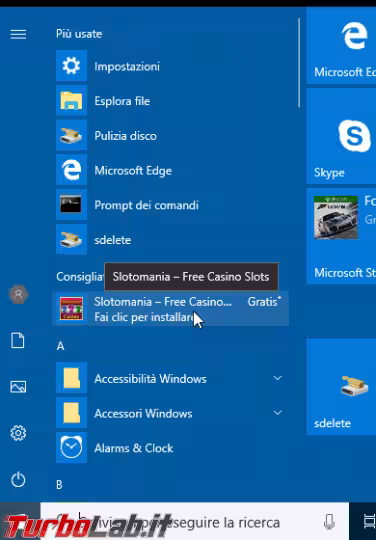The width and height of the screenshot is (376, 540).
Task: Launch sdelete from the most used list
Action: click(x=170, y=240)
